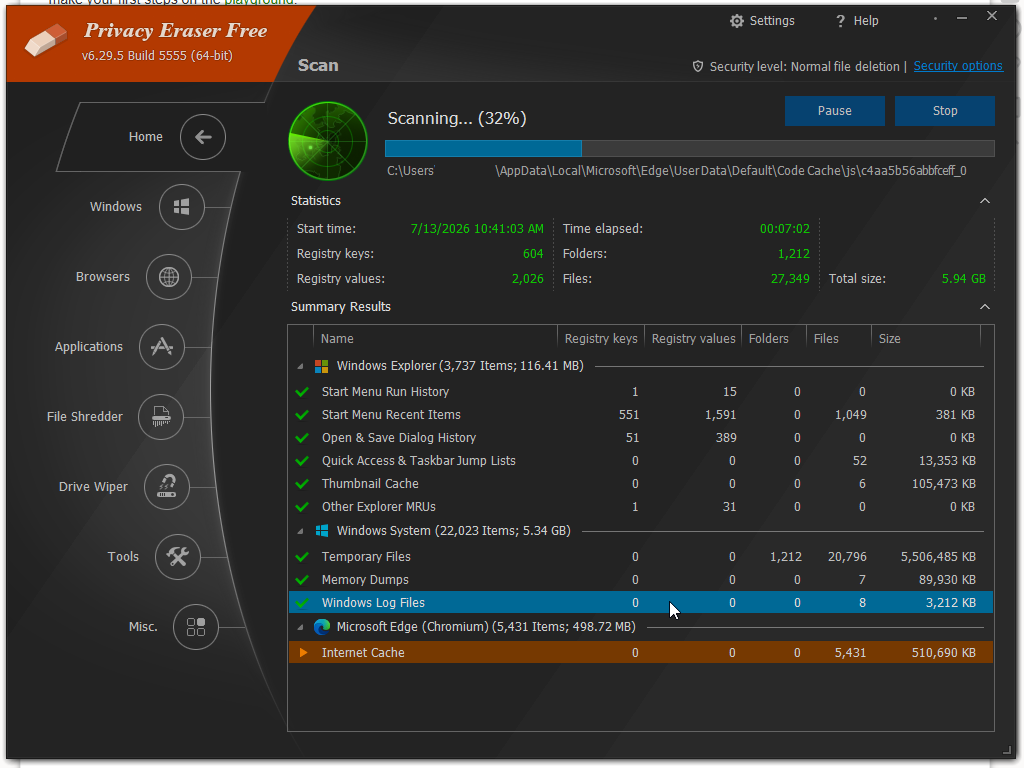1024x768 pixels.
Task: Click the orange arrow beside Internet Cache
Action: tap(303, 652)
